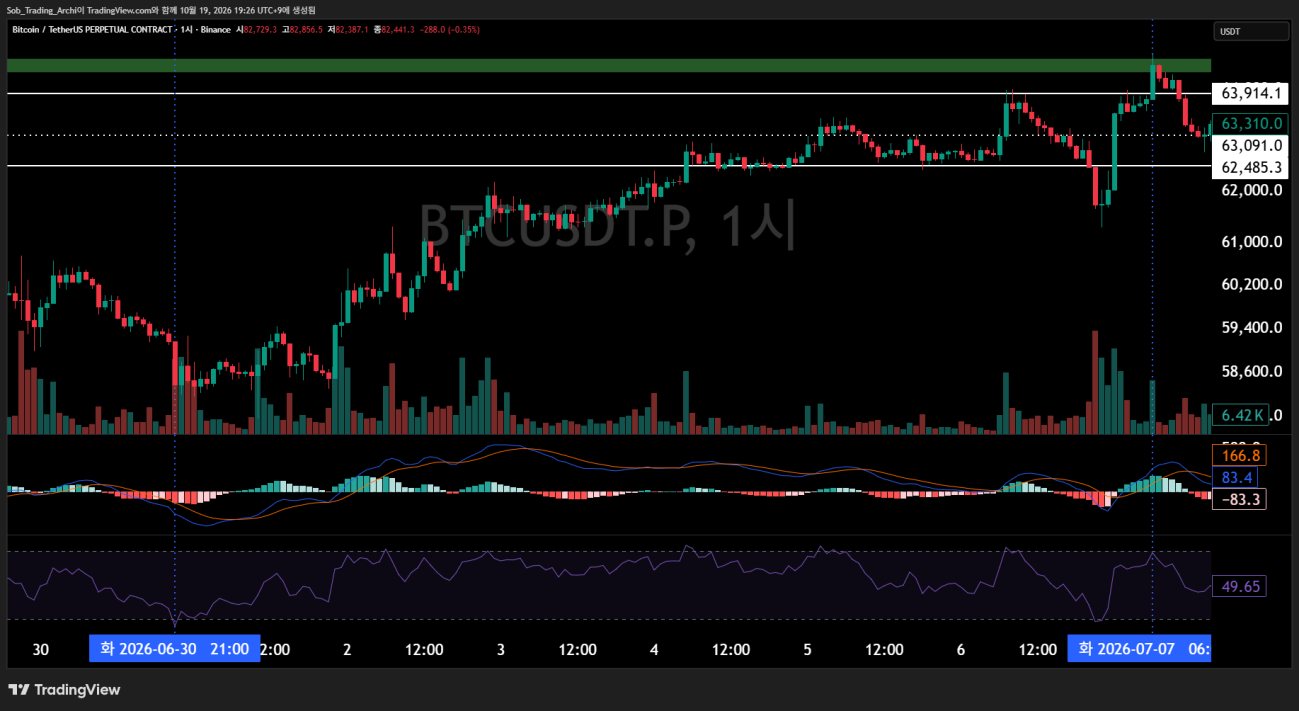
Task: Click the 화 2026-06-30 21:00 date marker
Action: pos(174,649)
